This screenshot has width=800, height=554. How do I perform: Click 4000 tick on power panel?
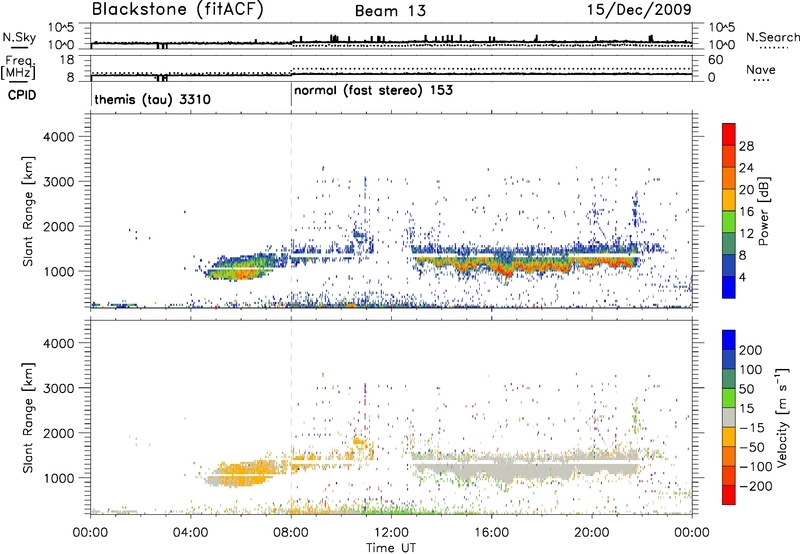tap(59, 137)
